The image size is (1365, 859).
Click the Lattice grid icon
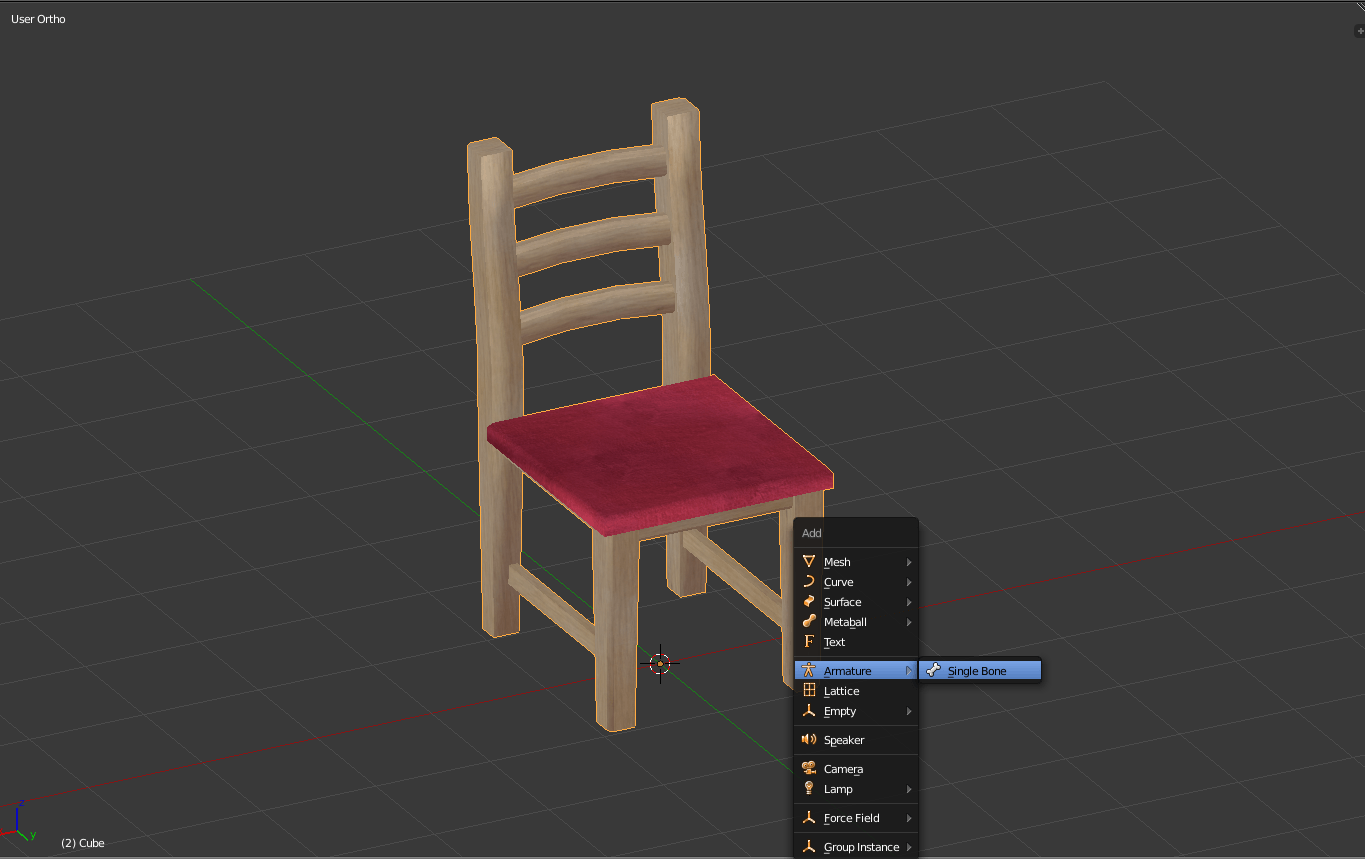tap(809, 691)
